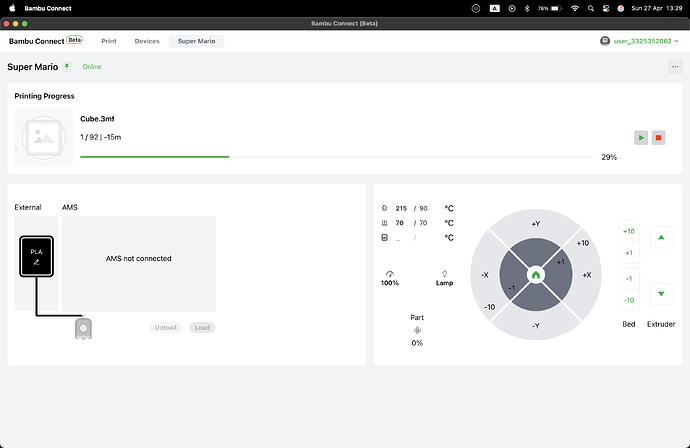Click the Bambu Connect logo text
The image size is (690, 448).
(37, 41)
